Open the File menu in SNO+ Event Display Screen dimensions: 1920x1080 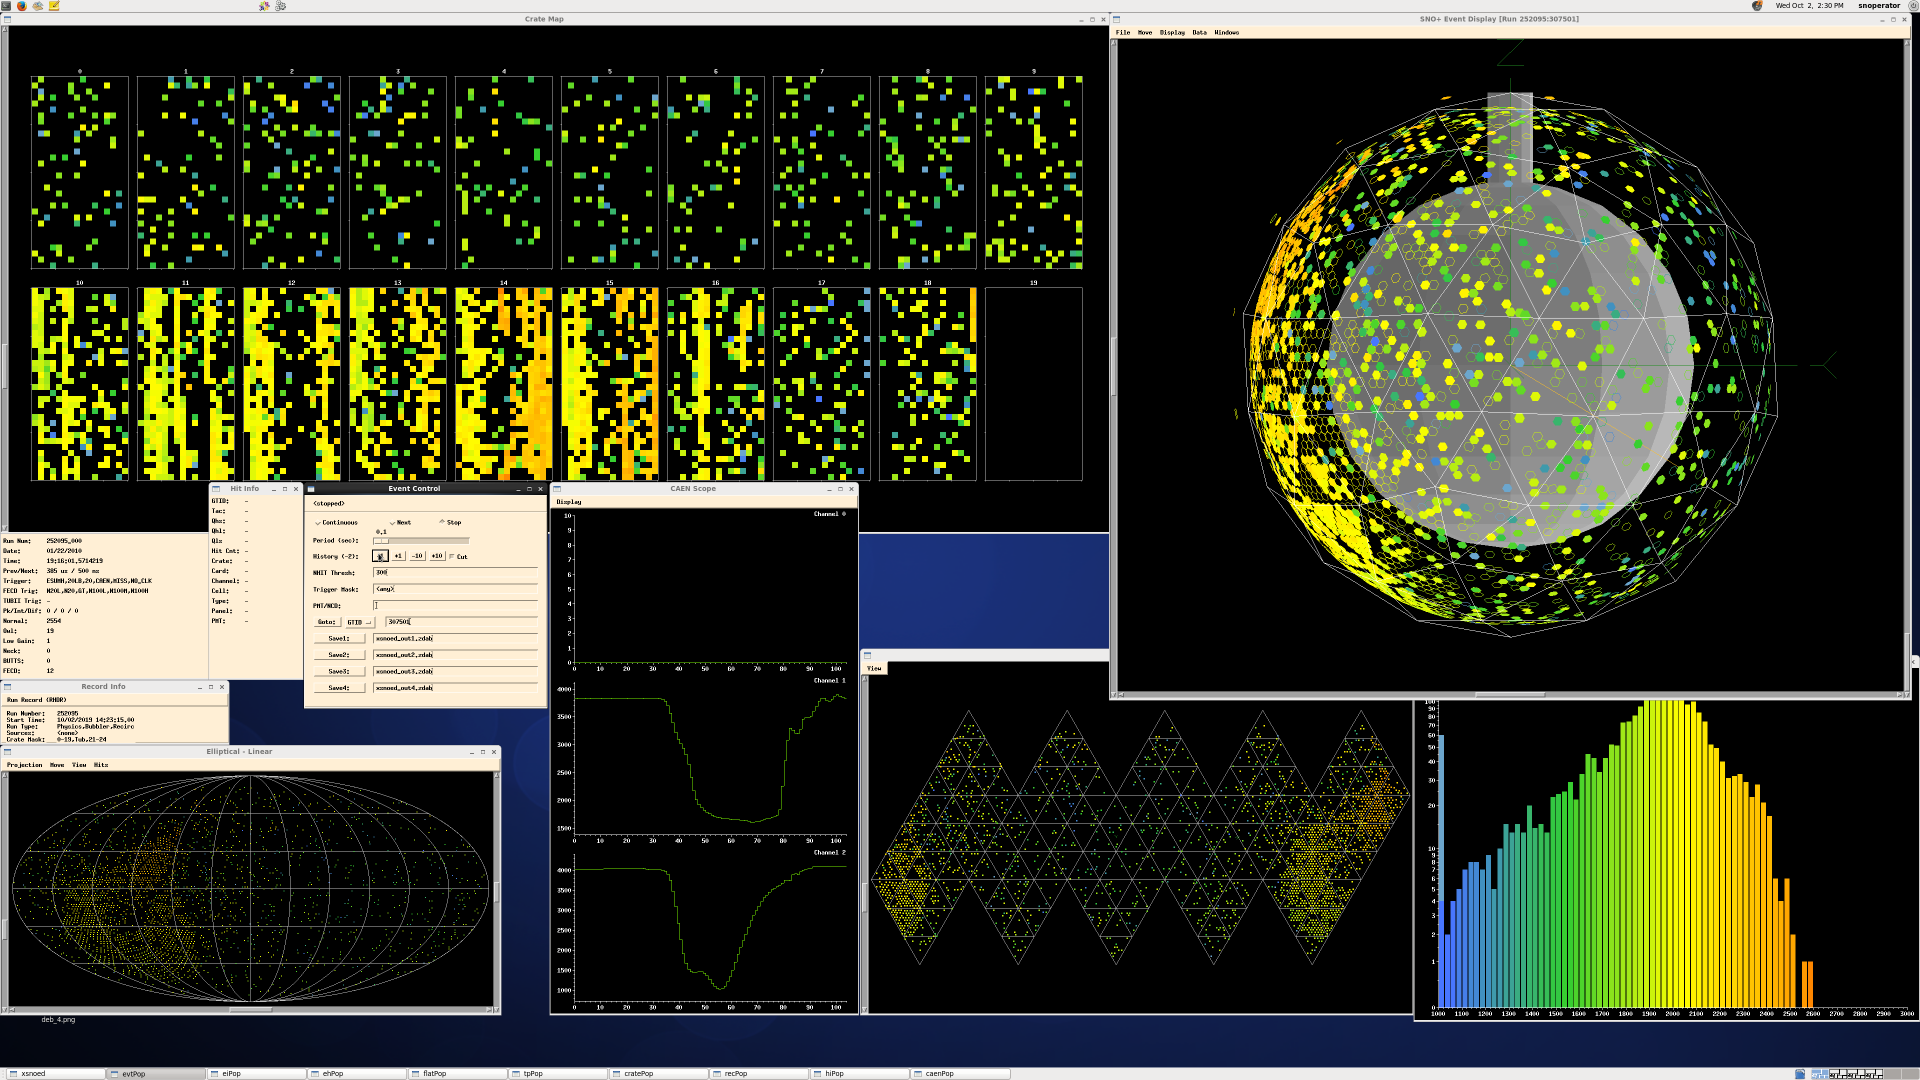(1124, 32)
